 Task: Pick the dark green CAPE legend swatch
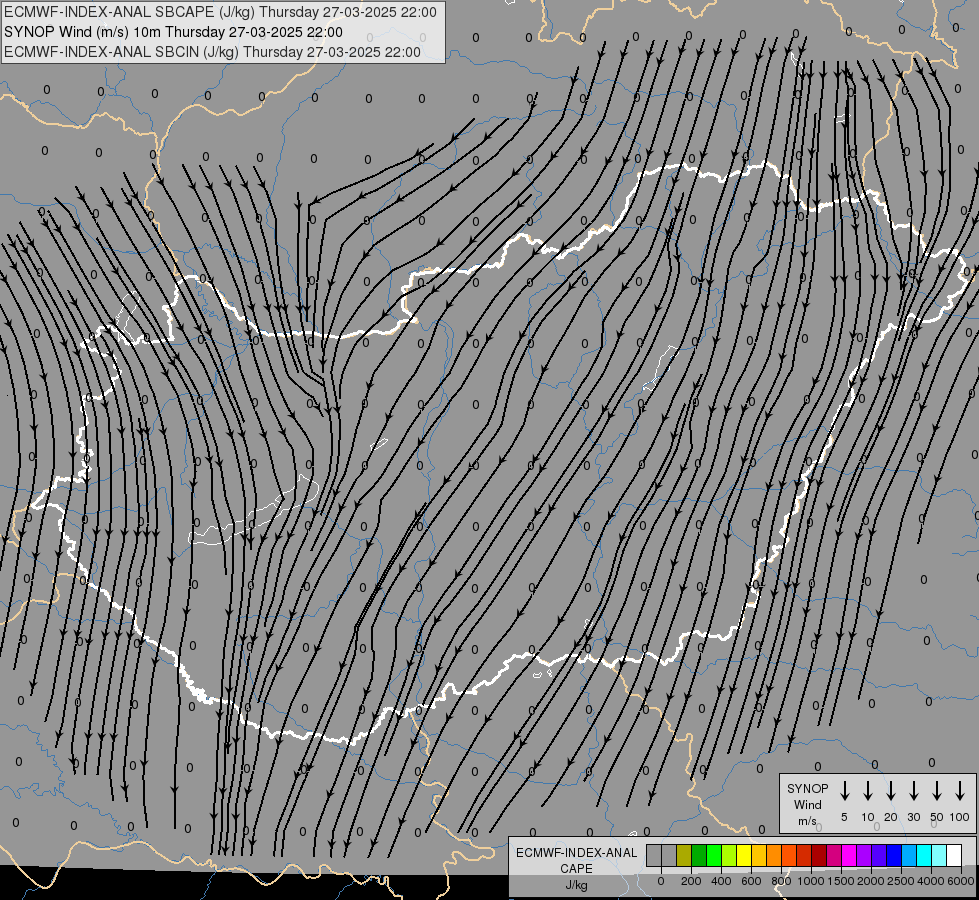[x=699, y=855]
